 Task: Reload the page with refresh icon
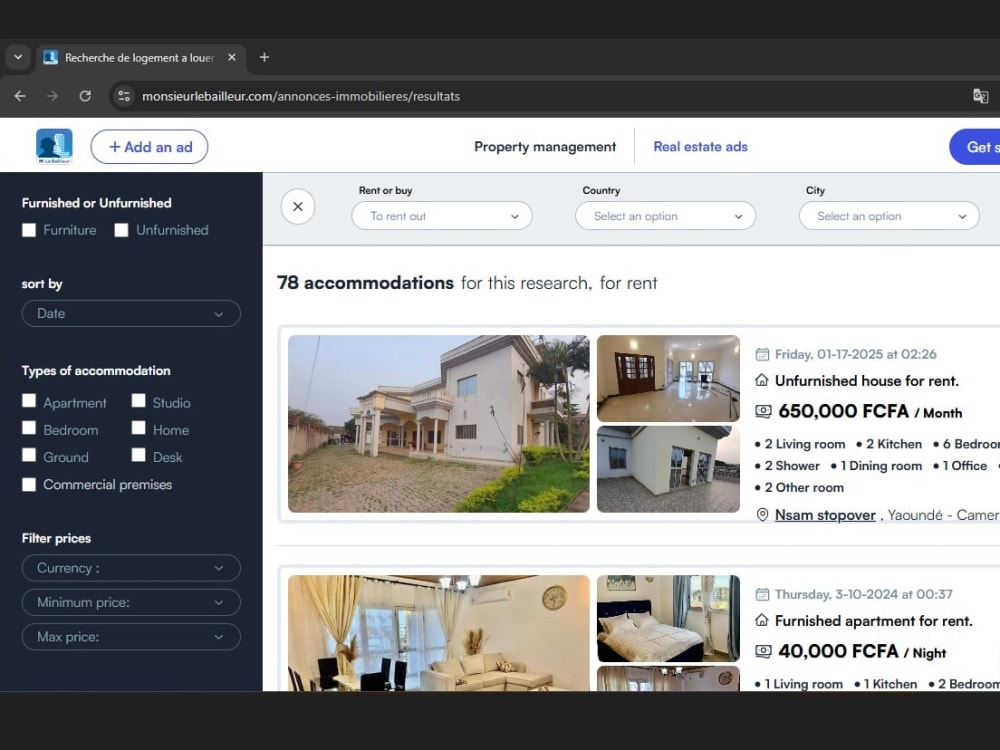[x=85, y=96]
